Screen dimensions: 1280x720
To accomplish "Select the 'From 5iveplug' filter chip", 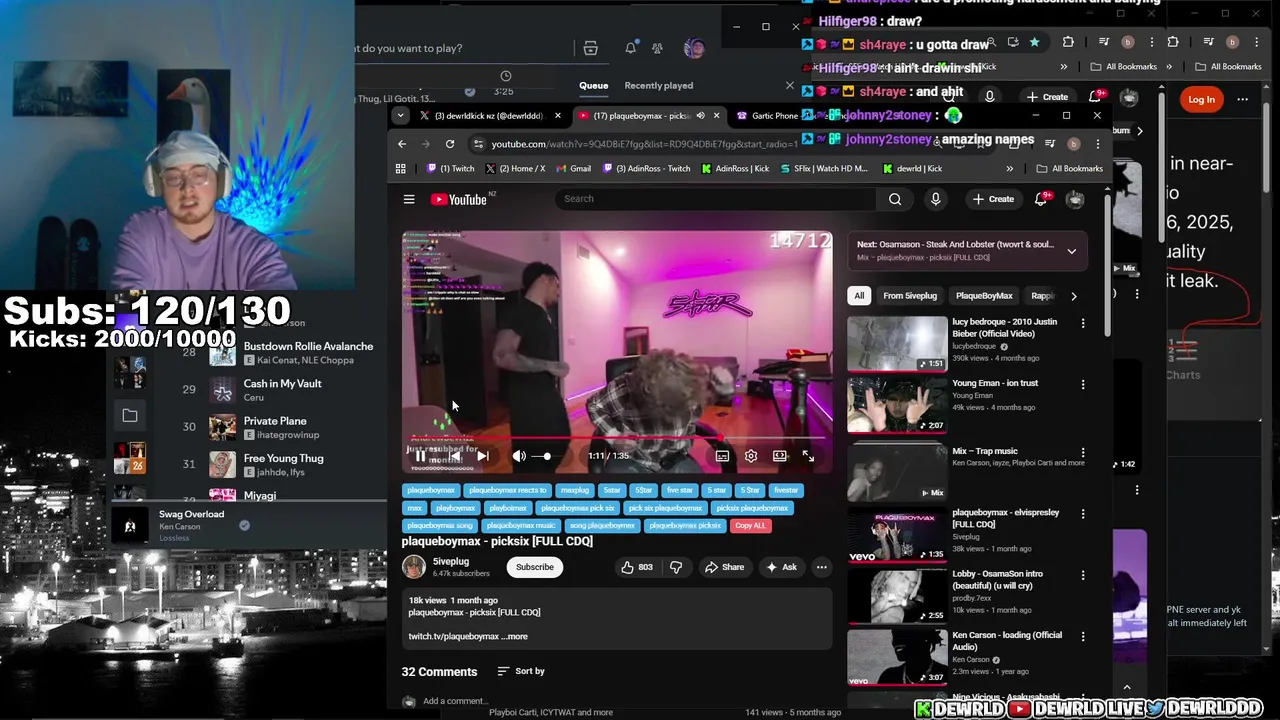I will (x=910, y=296).
